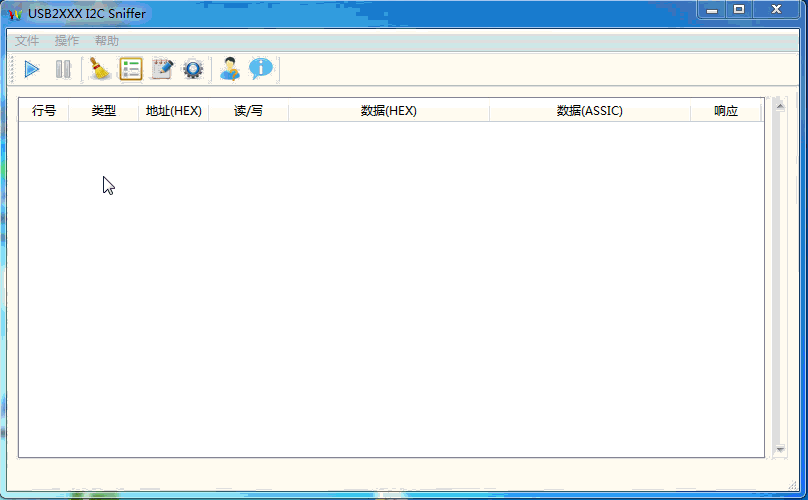Select the 读/写 column header
This screenshot has width=808, height=500.
click(x=248, y=110)
